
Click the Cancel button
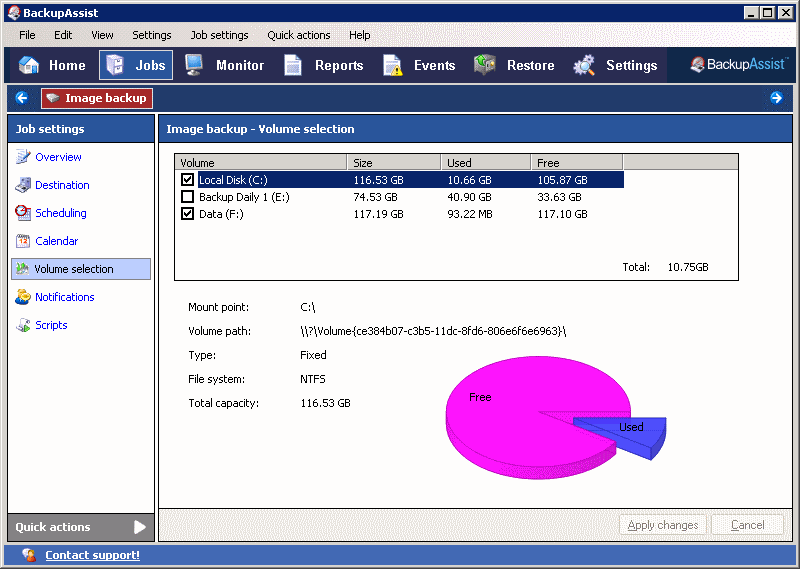pos(747,525)
